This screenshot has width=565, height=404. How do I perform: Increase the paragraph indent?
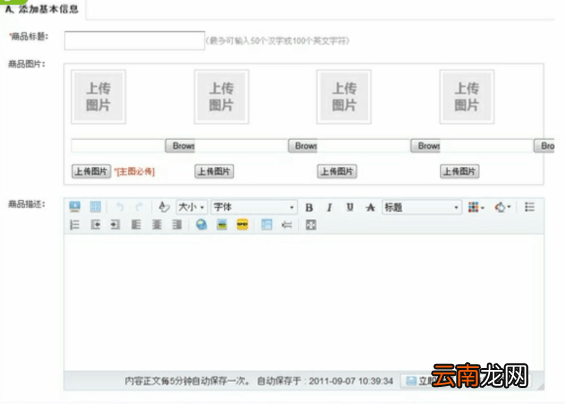[115, 225]
